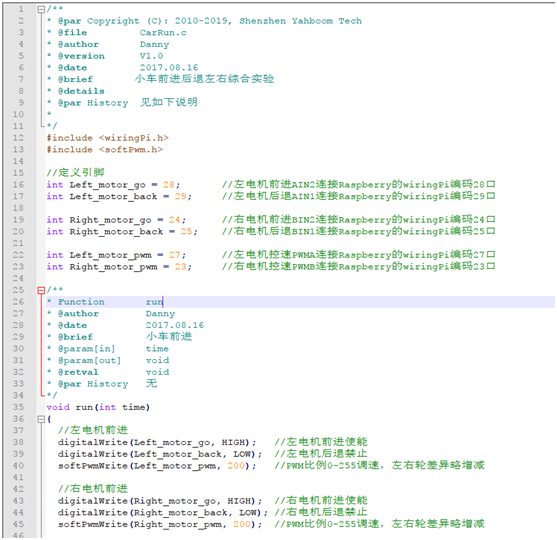Click the date '2017.08.16' on line 6
This screenshot has height=540, width=557.
pyautogui.click(x=169, y=68)
